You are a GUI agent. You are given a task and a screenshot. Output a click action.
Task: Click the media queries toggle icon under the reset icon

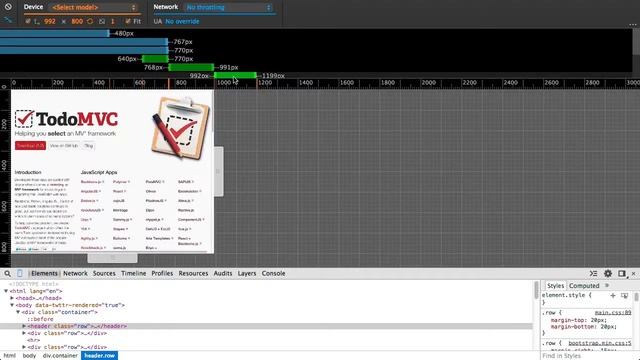coord(8,20)
